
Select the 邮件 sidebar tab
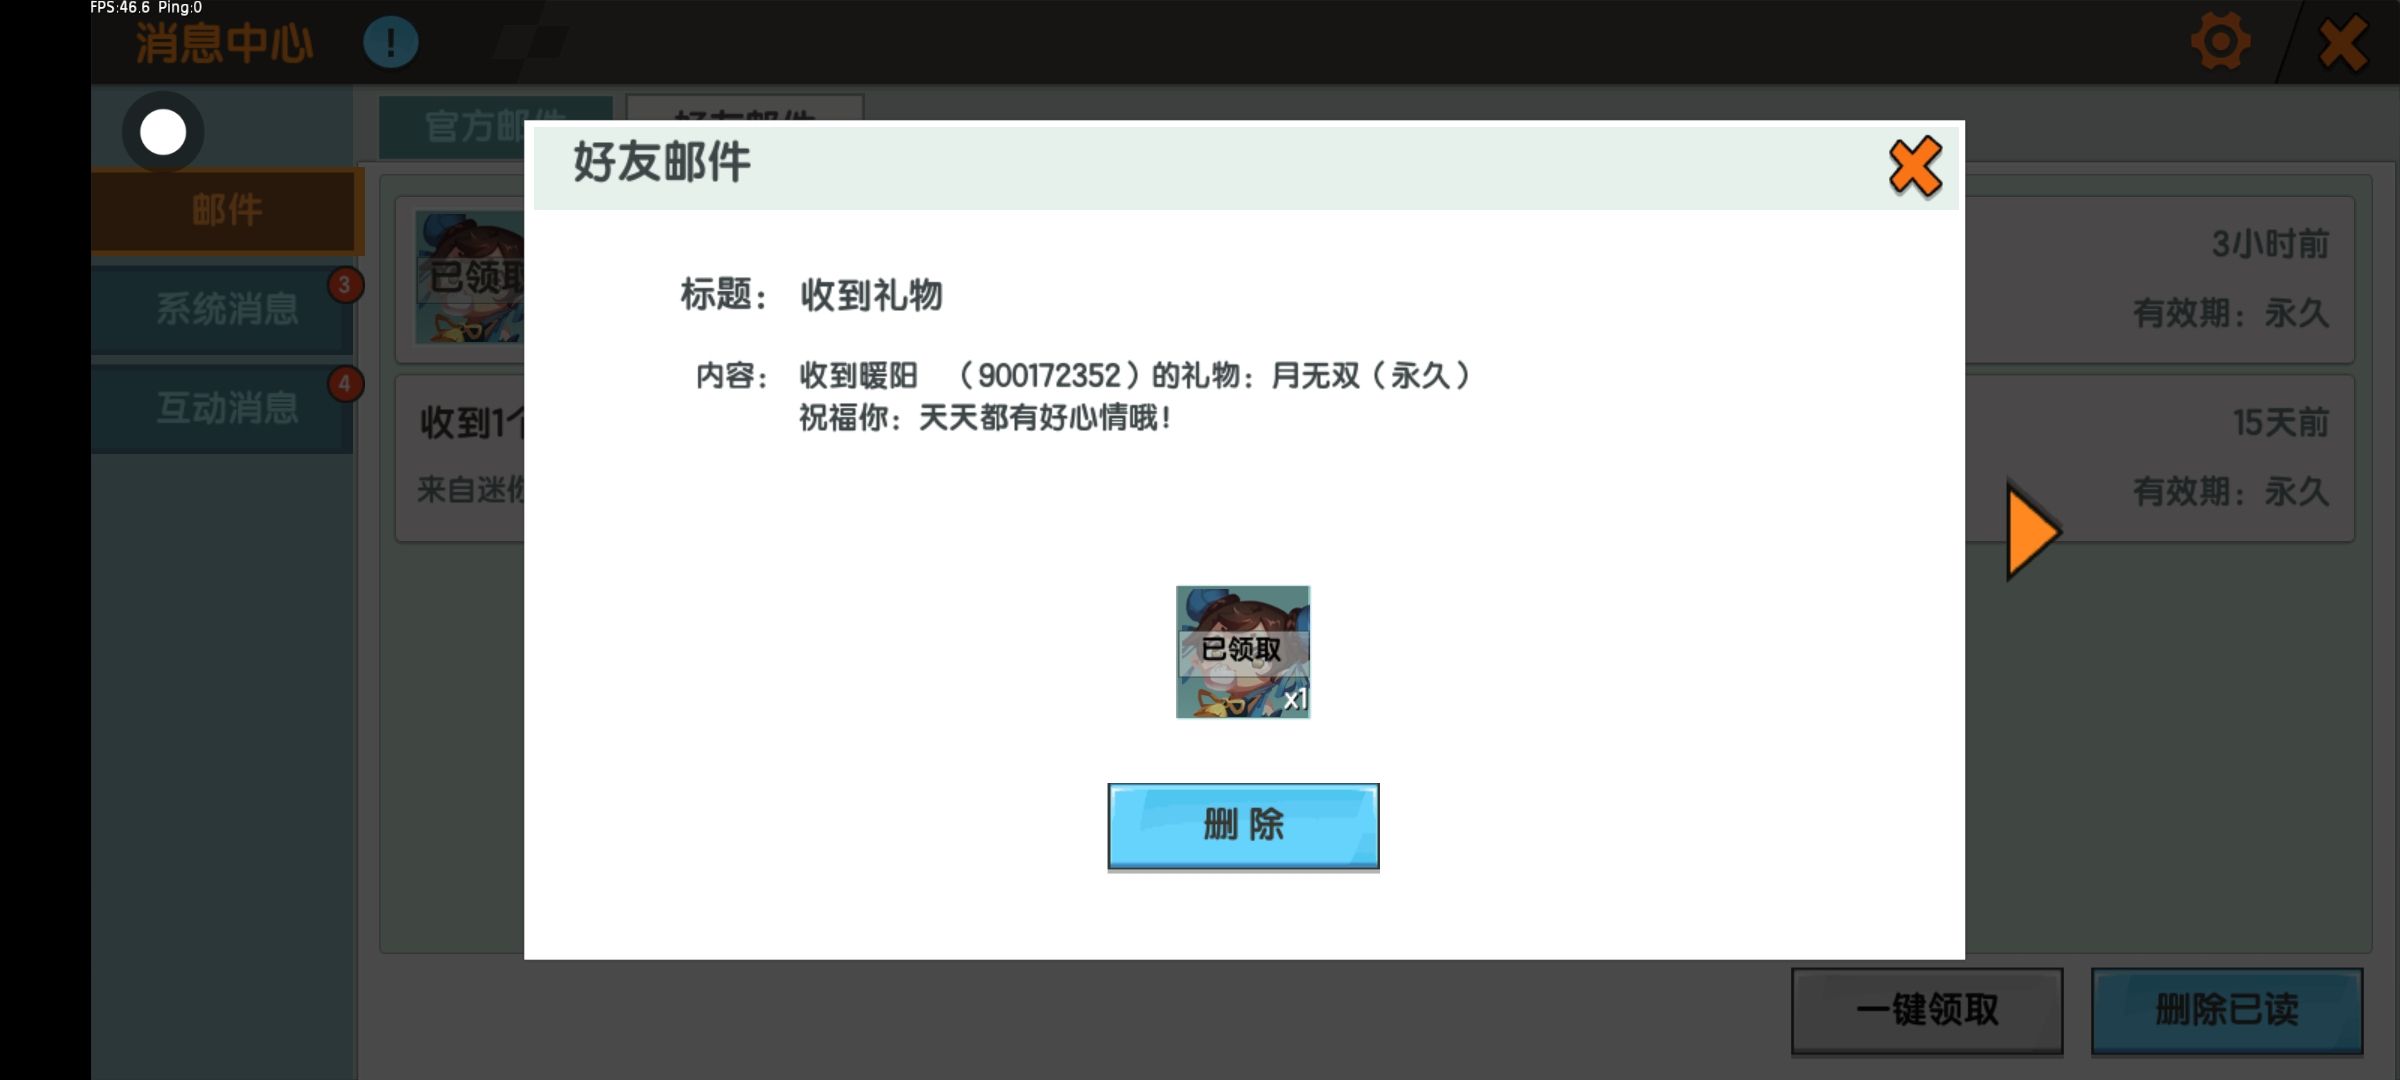coord(226,211)
